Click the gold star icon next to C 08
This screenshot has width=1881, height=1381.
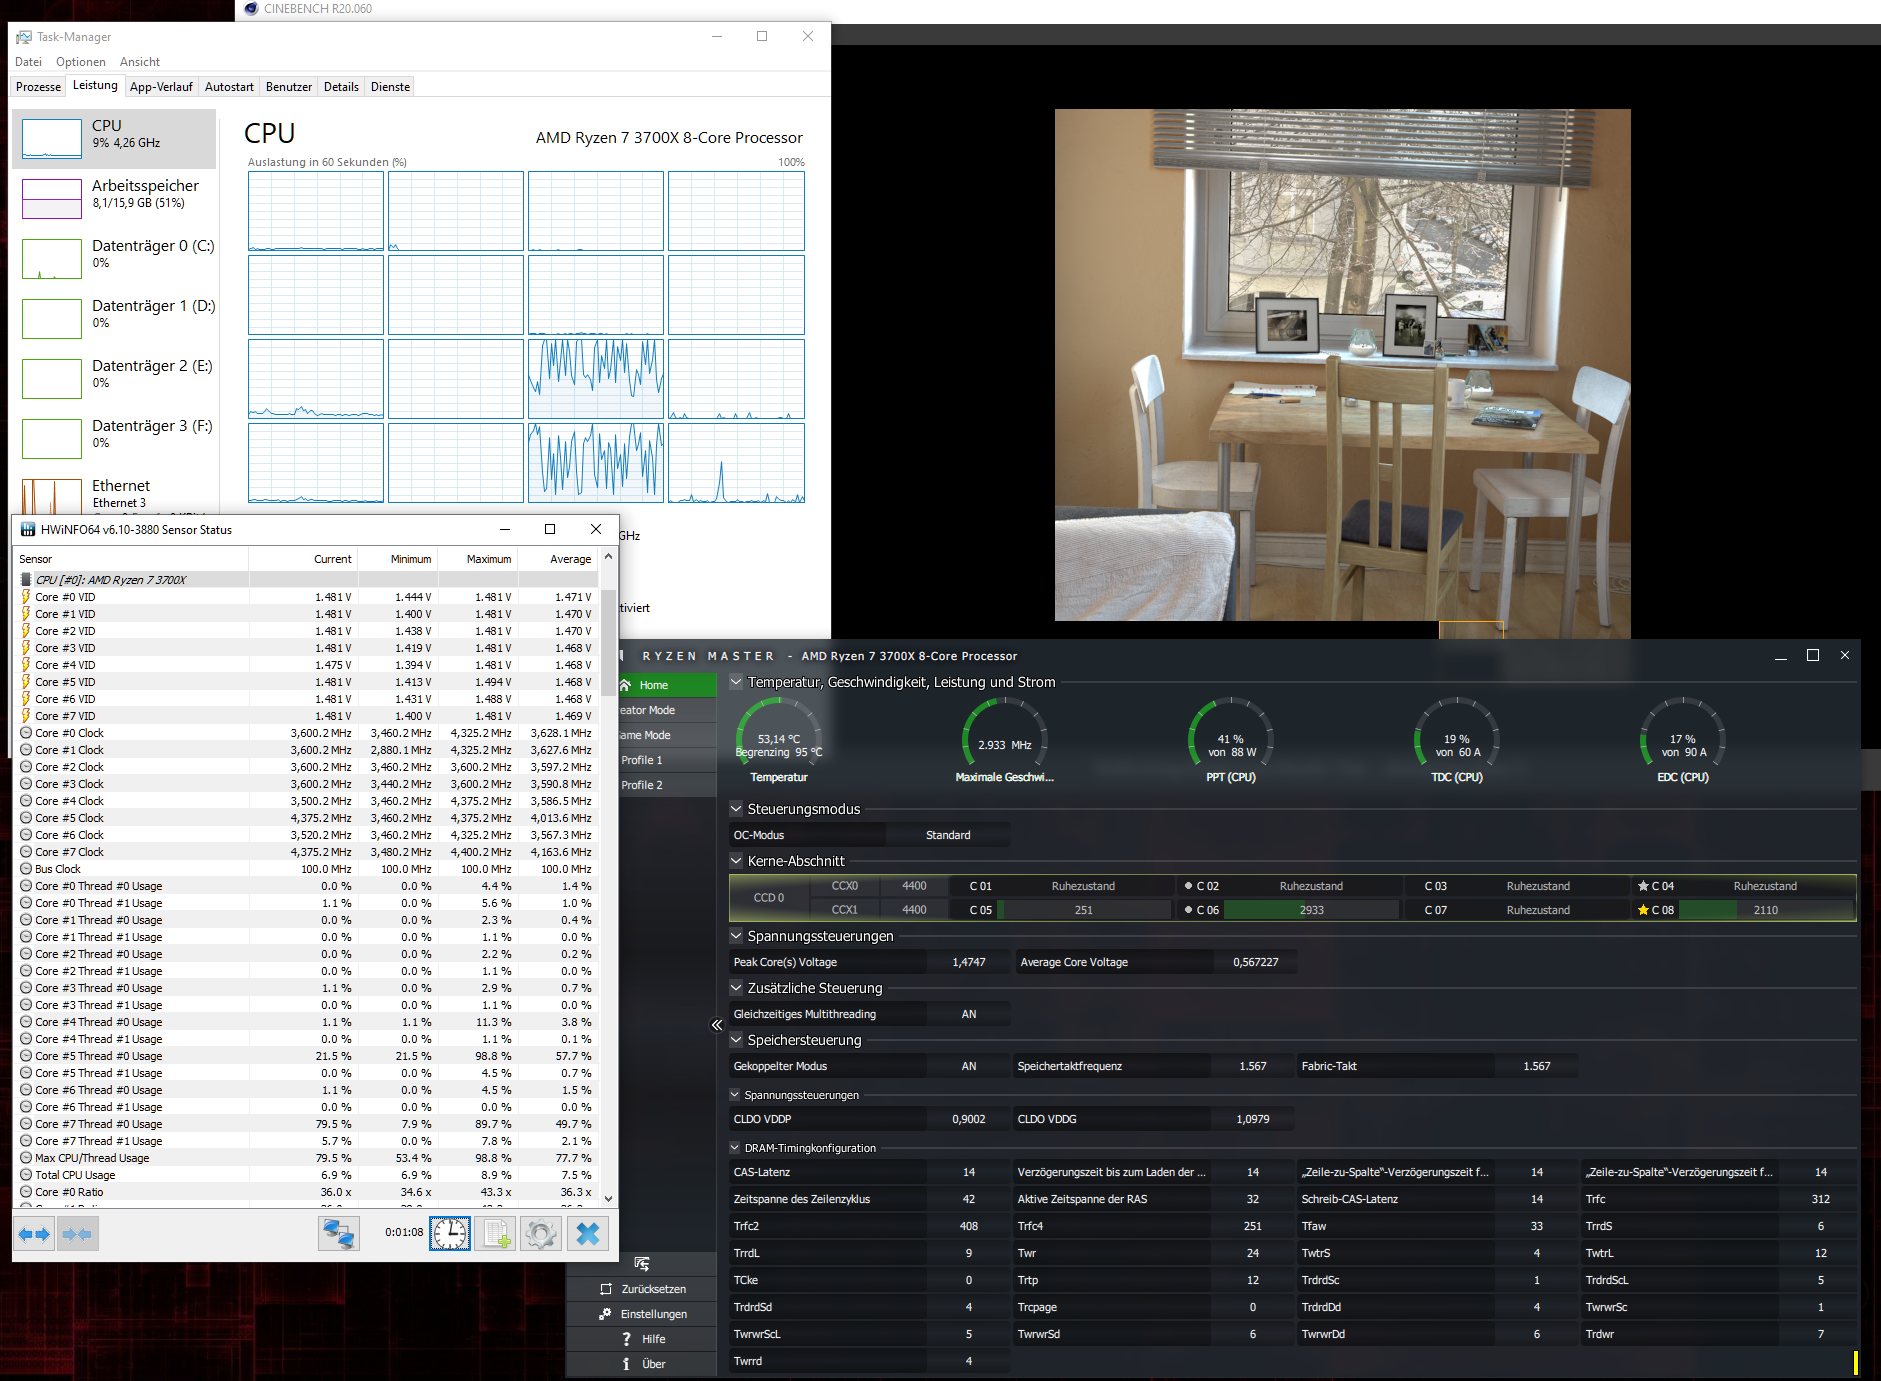click(1643, 910)
